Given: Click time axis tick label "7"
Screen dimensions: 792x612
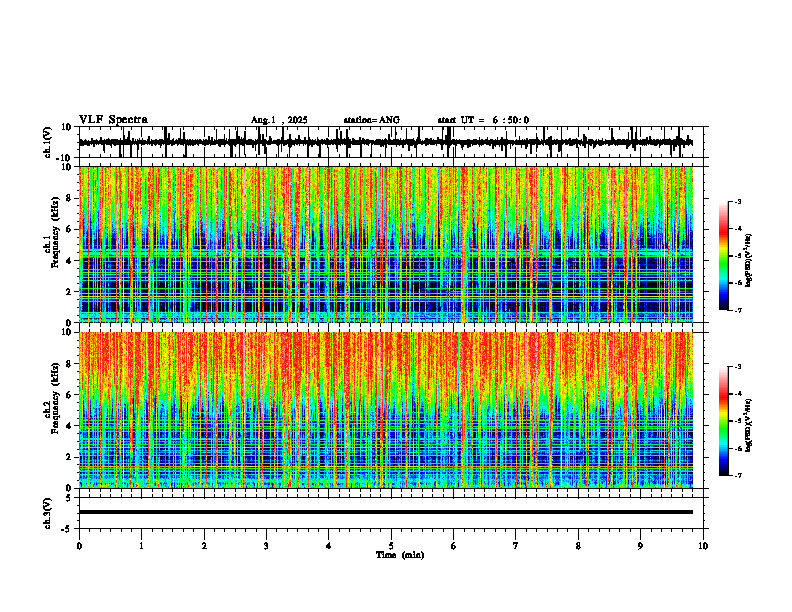Looking at the screenshot, I should [x=516, y=546].
